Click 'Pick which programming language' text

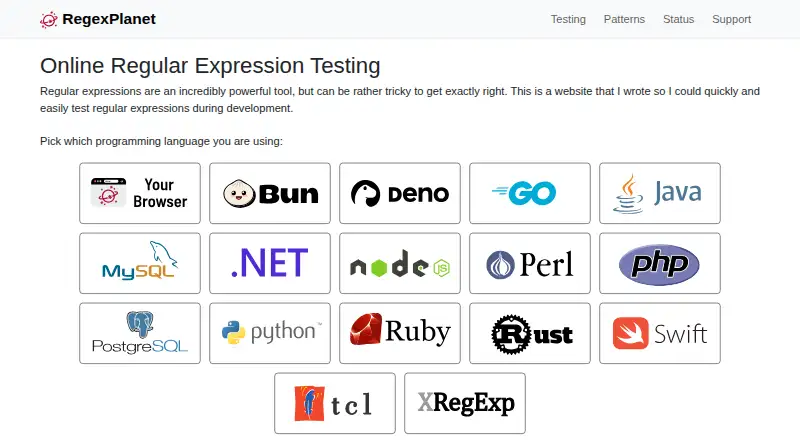click(161, 141)
